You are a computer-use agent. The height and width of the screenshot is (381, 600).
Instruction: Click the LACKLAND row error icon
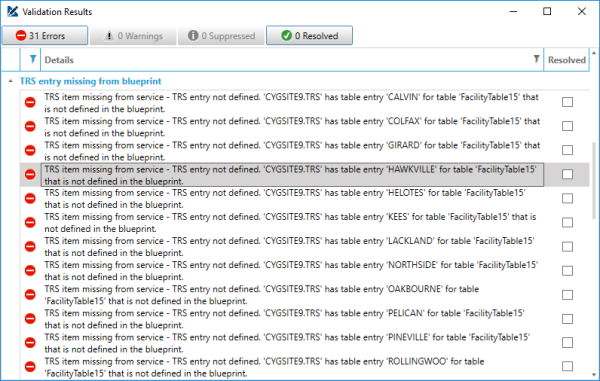tap(30, 246)
